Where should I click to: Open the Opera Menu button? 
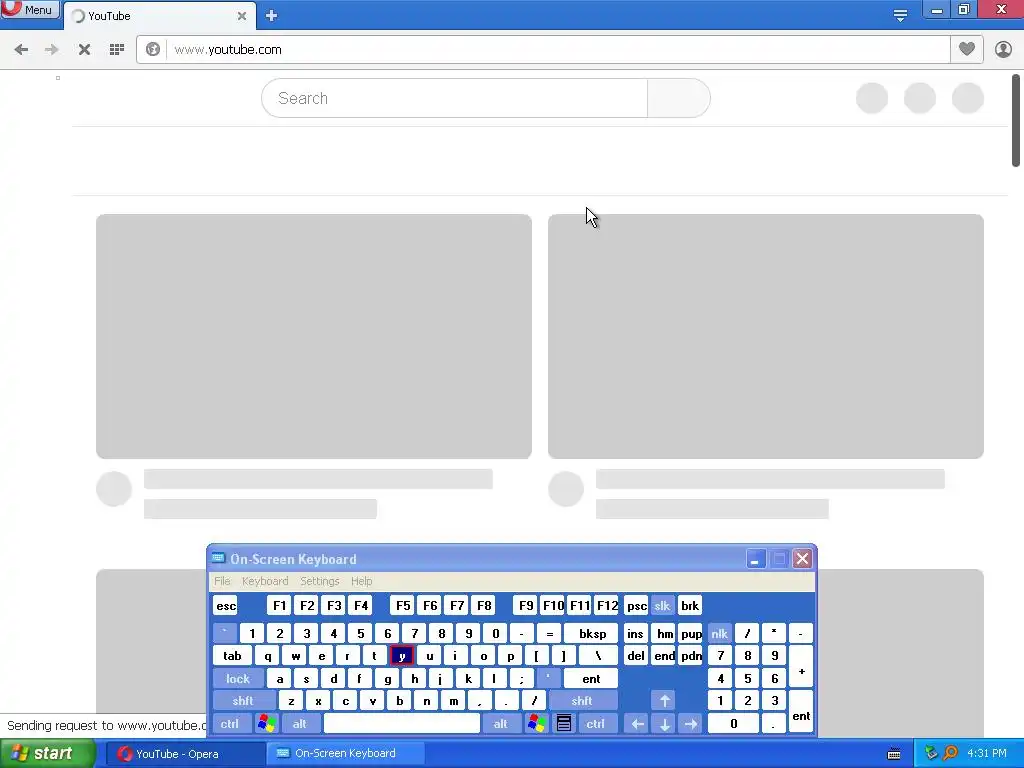click(x=29, y=10)
